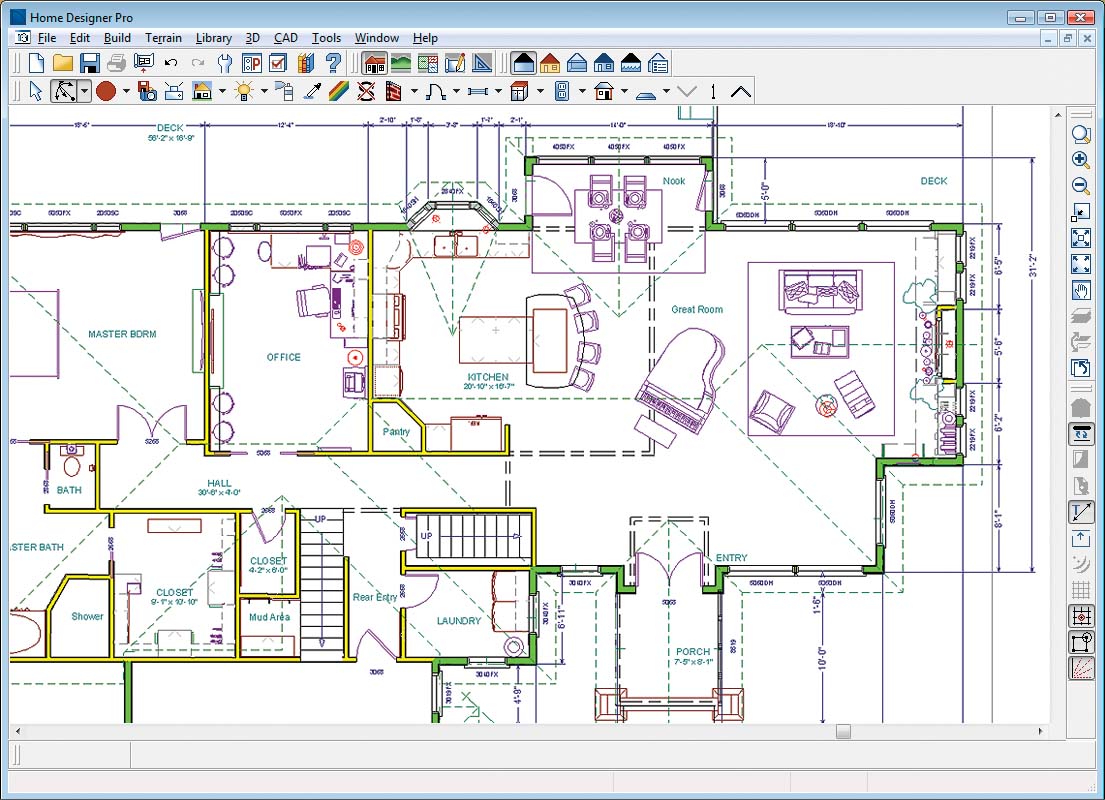Toggle the square with circle snap button

coord(1080,642)
